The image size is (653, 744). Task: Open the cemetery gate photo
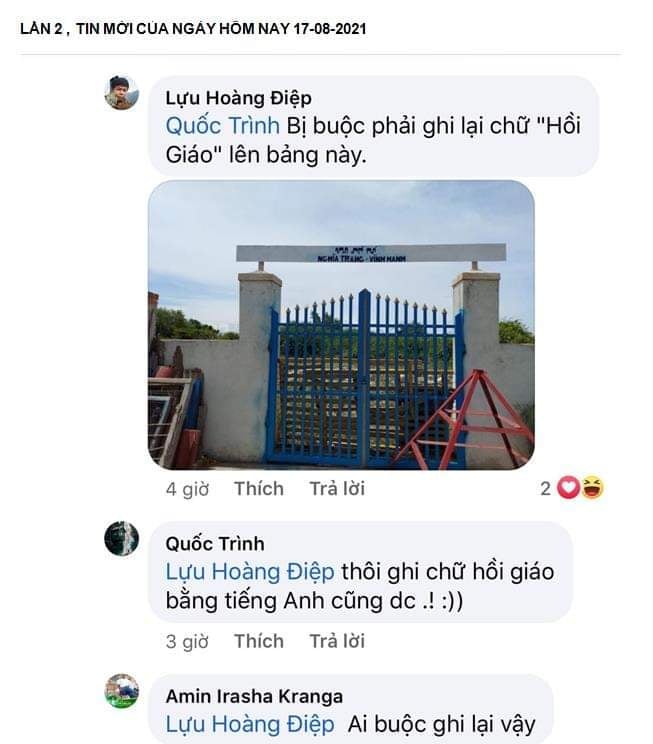[341, 325]
